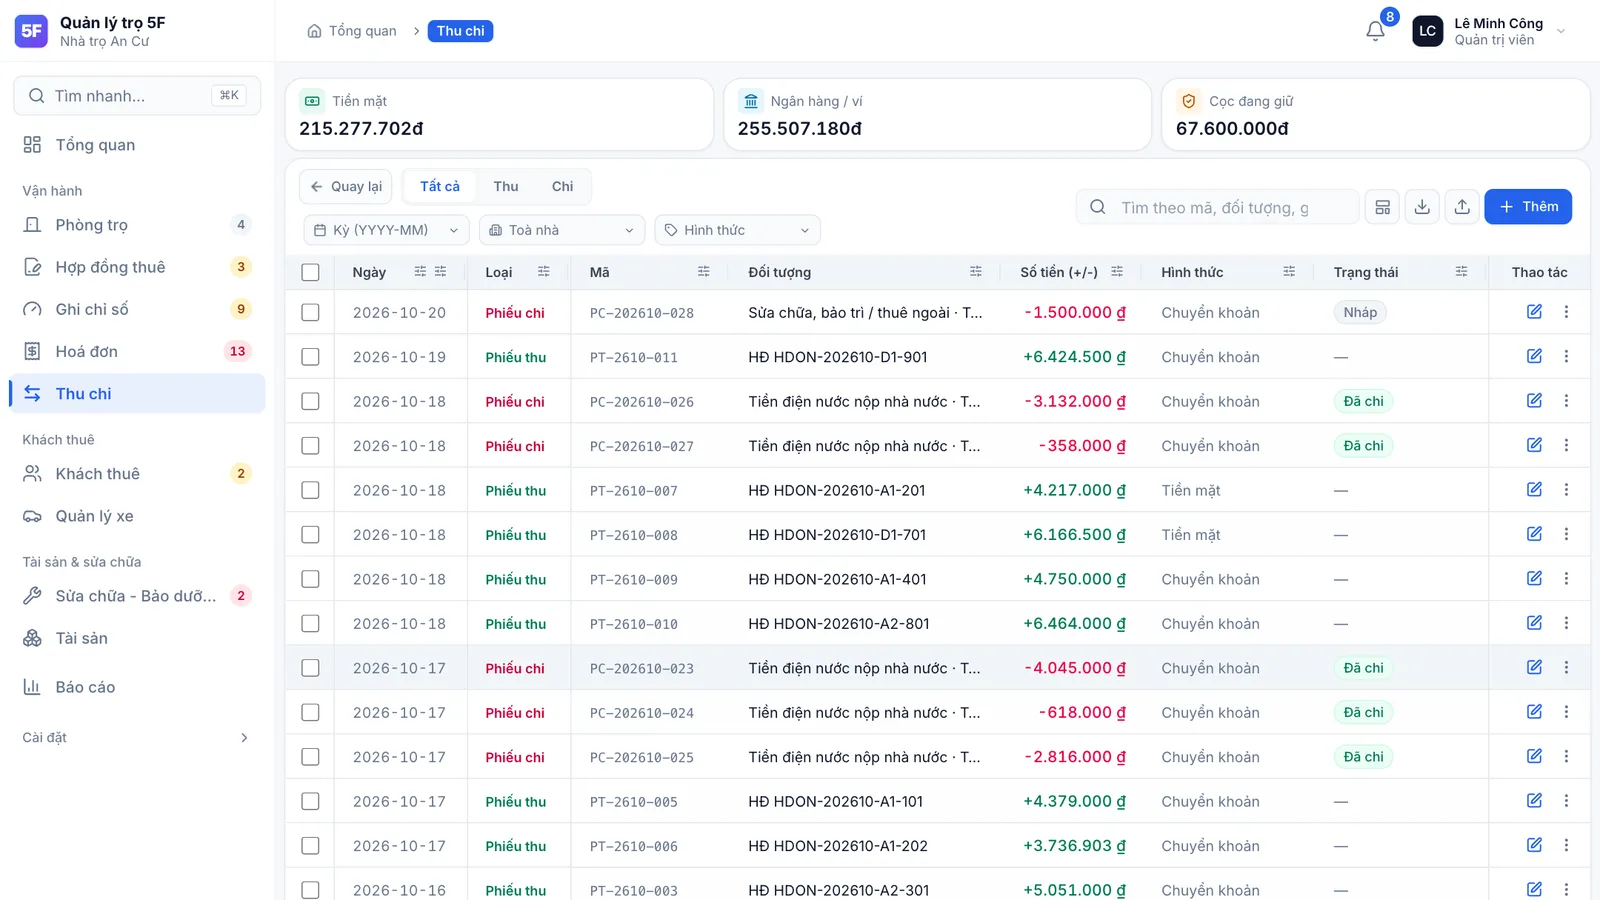Viewport: 1600px width, 900px height.
Task: Edit the PT-2610-007 receipt
Action: 1534,490
